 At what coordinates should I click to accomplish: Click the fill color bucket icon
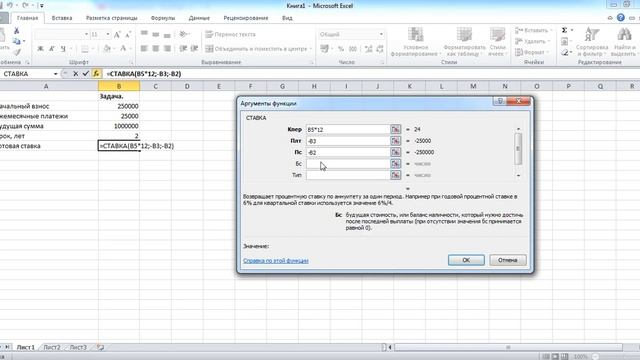click(107, 49)
